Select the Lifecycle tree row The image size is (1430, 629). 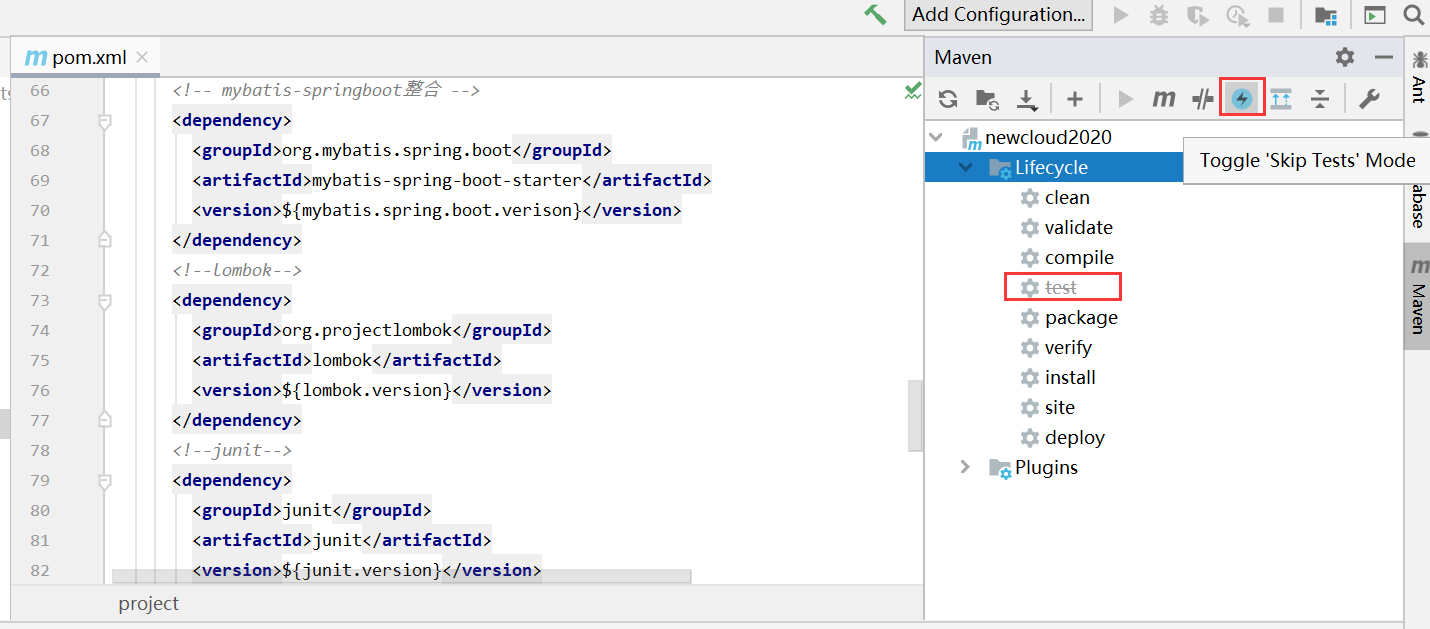click(x=1054, y=167)
